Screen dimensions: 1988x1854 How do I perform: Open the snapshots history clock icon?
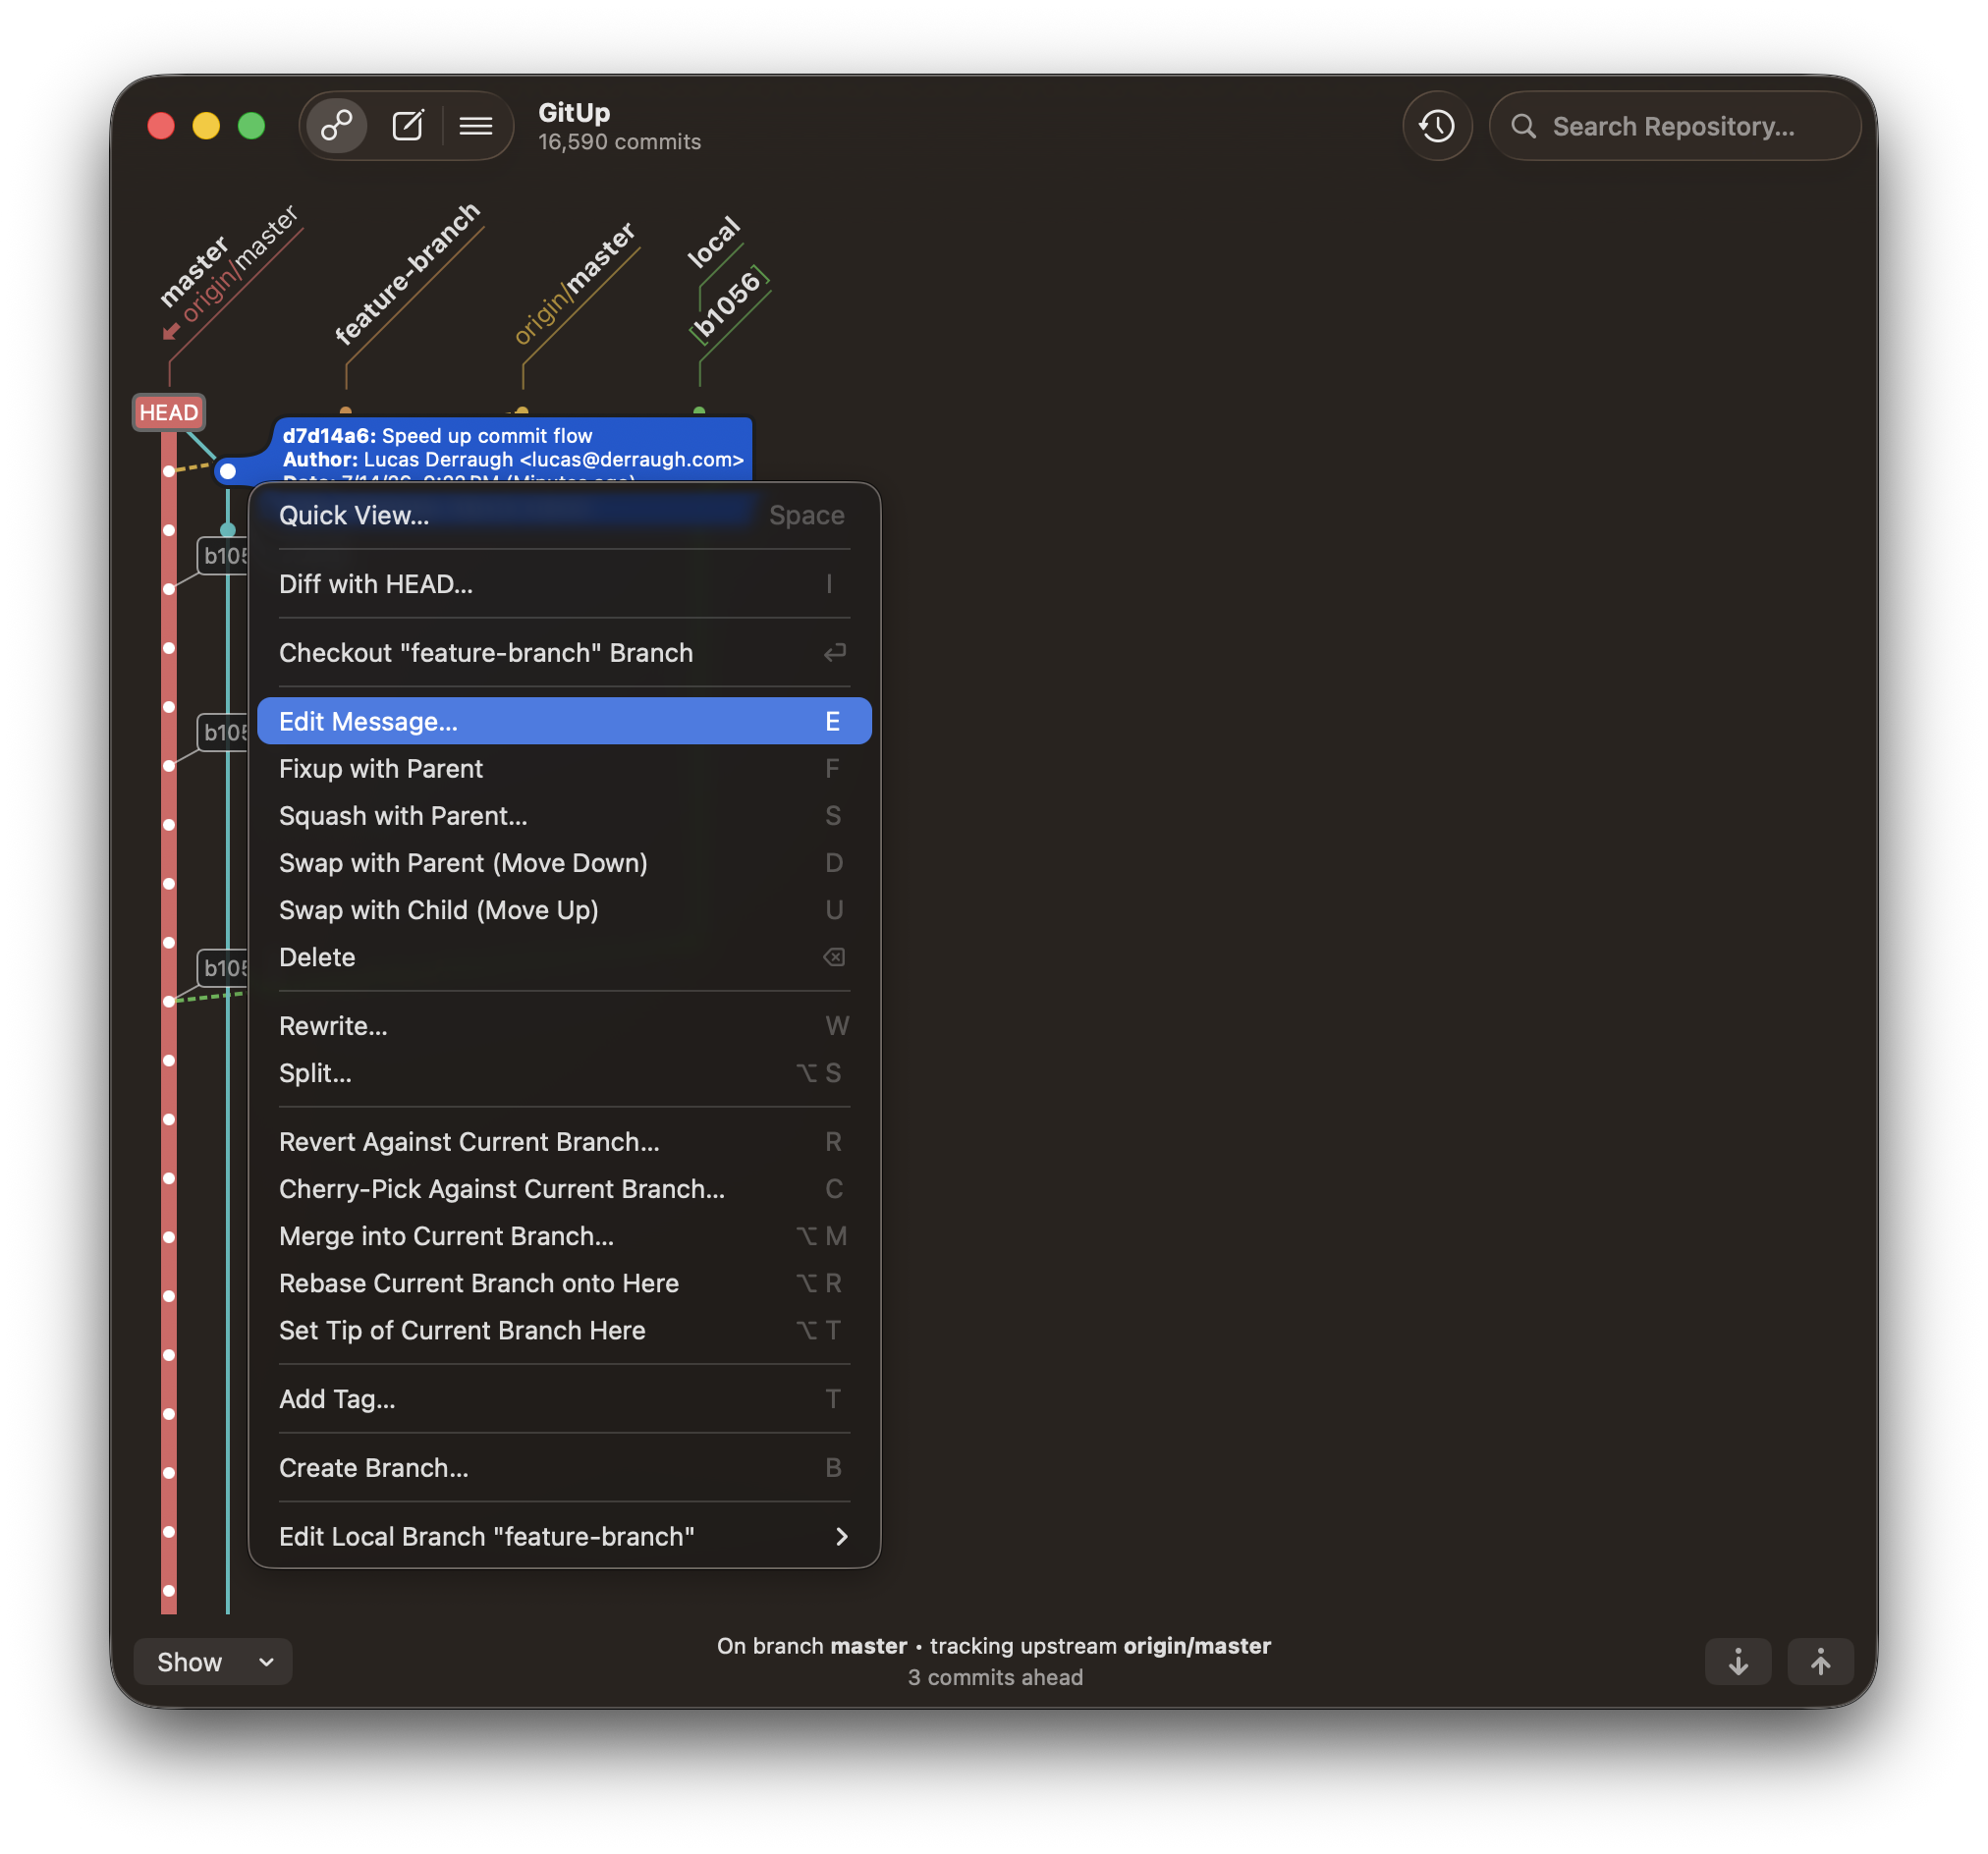tap(1437, 126)
